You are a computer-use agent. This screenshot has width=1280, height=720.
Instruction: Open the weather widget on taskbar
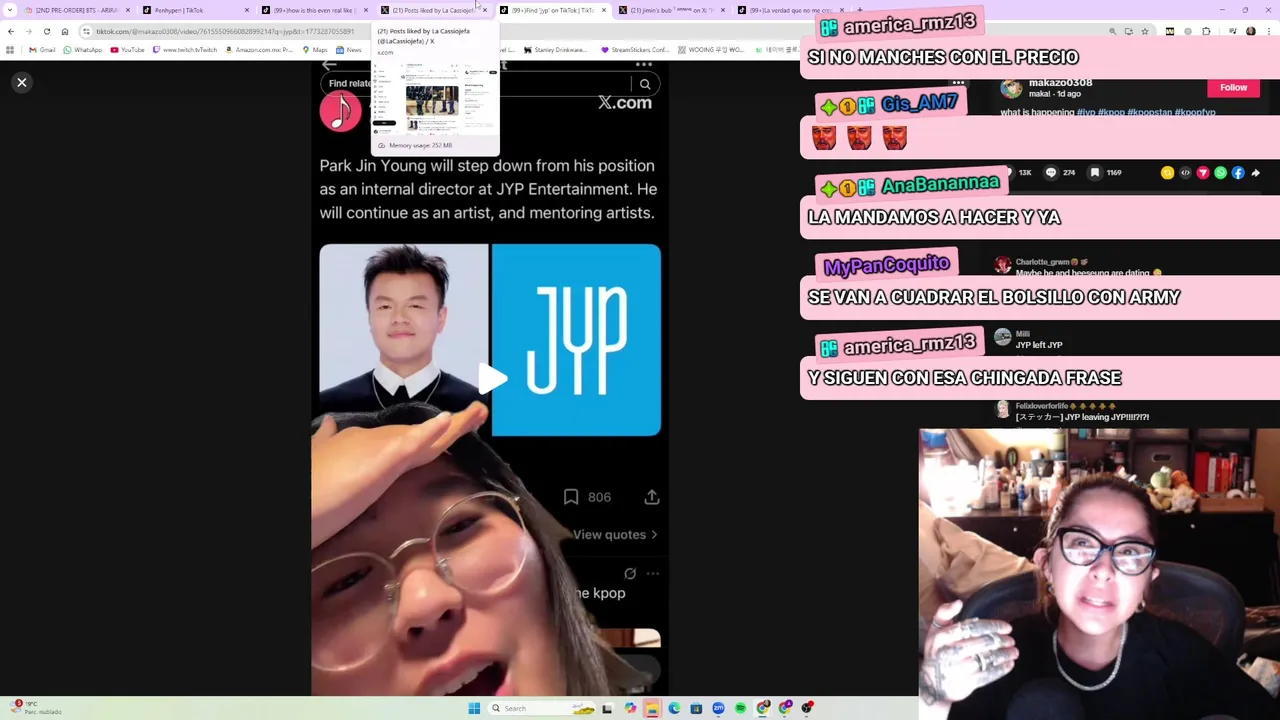point(35,707)
